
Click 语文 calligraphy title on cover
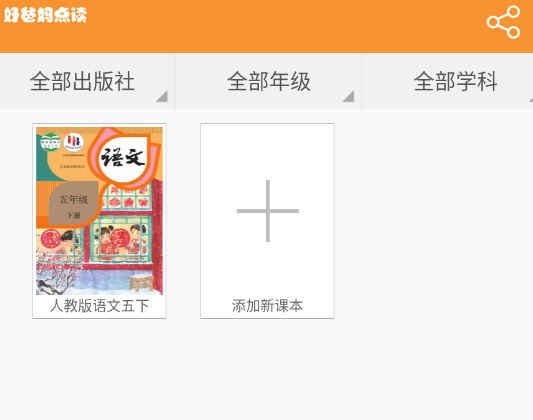pyautogui.click(x=123, y=158)
